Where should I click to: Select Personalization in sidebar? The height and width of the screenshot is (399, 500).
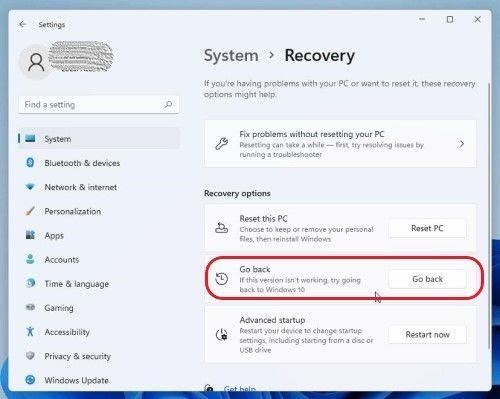(99, 211)
